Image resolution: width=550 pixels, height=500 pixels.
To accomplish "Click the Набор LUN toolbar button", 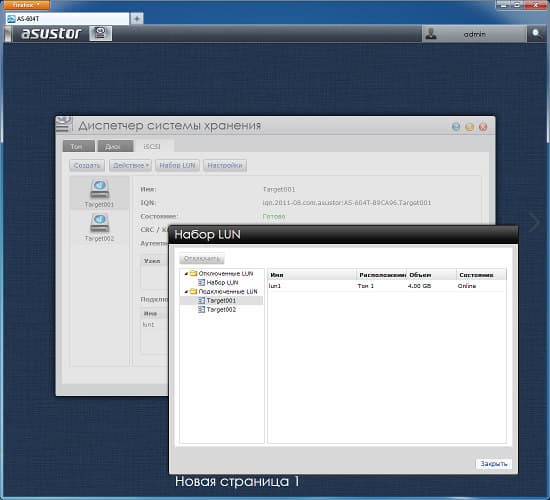I will pos(177,165).
